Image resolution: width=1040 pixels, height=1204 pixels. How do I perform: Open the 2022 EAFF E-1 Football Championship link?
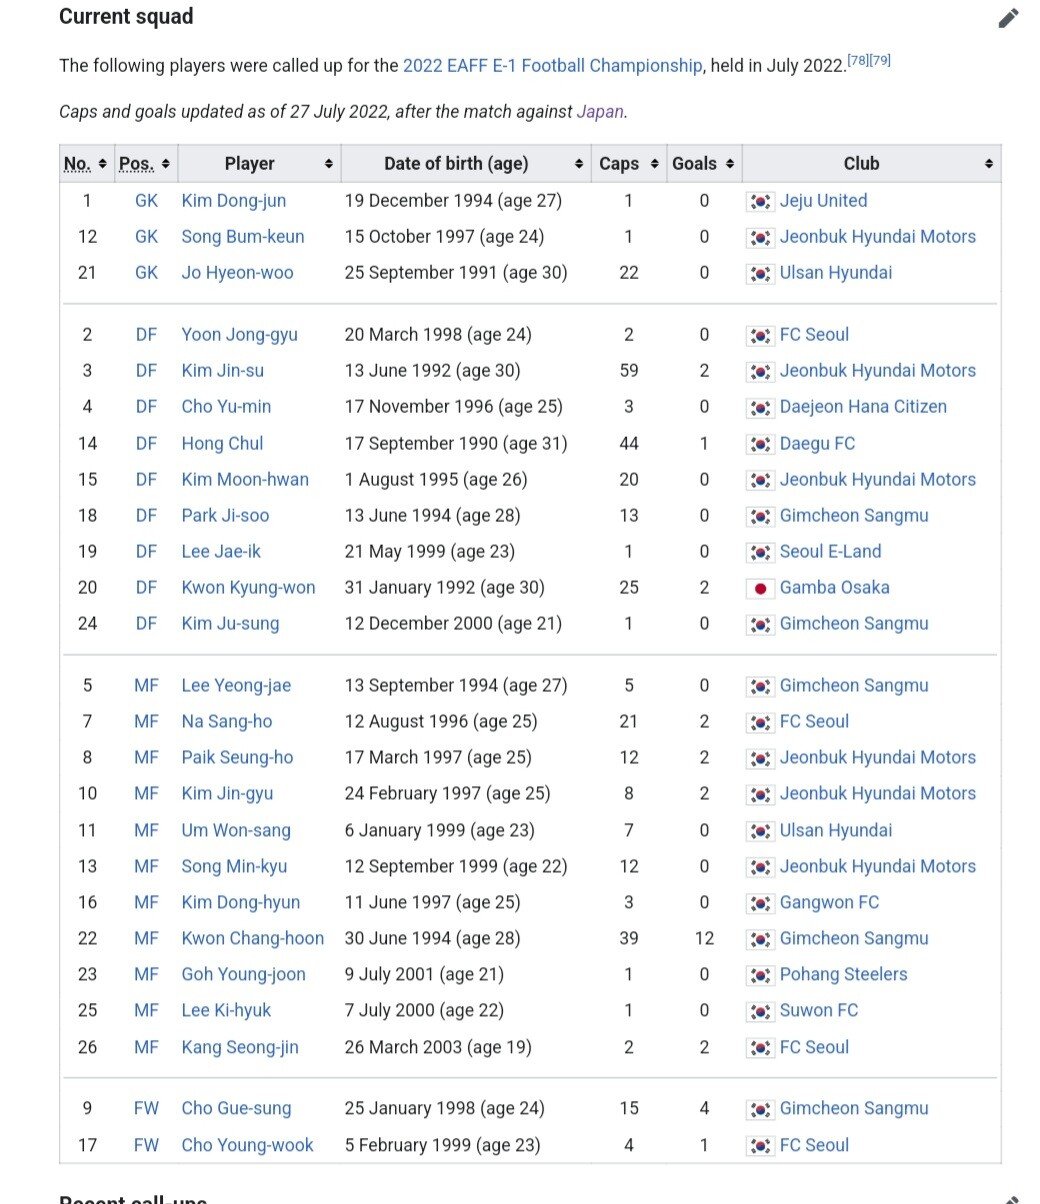[x=552, y=66]
